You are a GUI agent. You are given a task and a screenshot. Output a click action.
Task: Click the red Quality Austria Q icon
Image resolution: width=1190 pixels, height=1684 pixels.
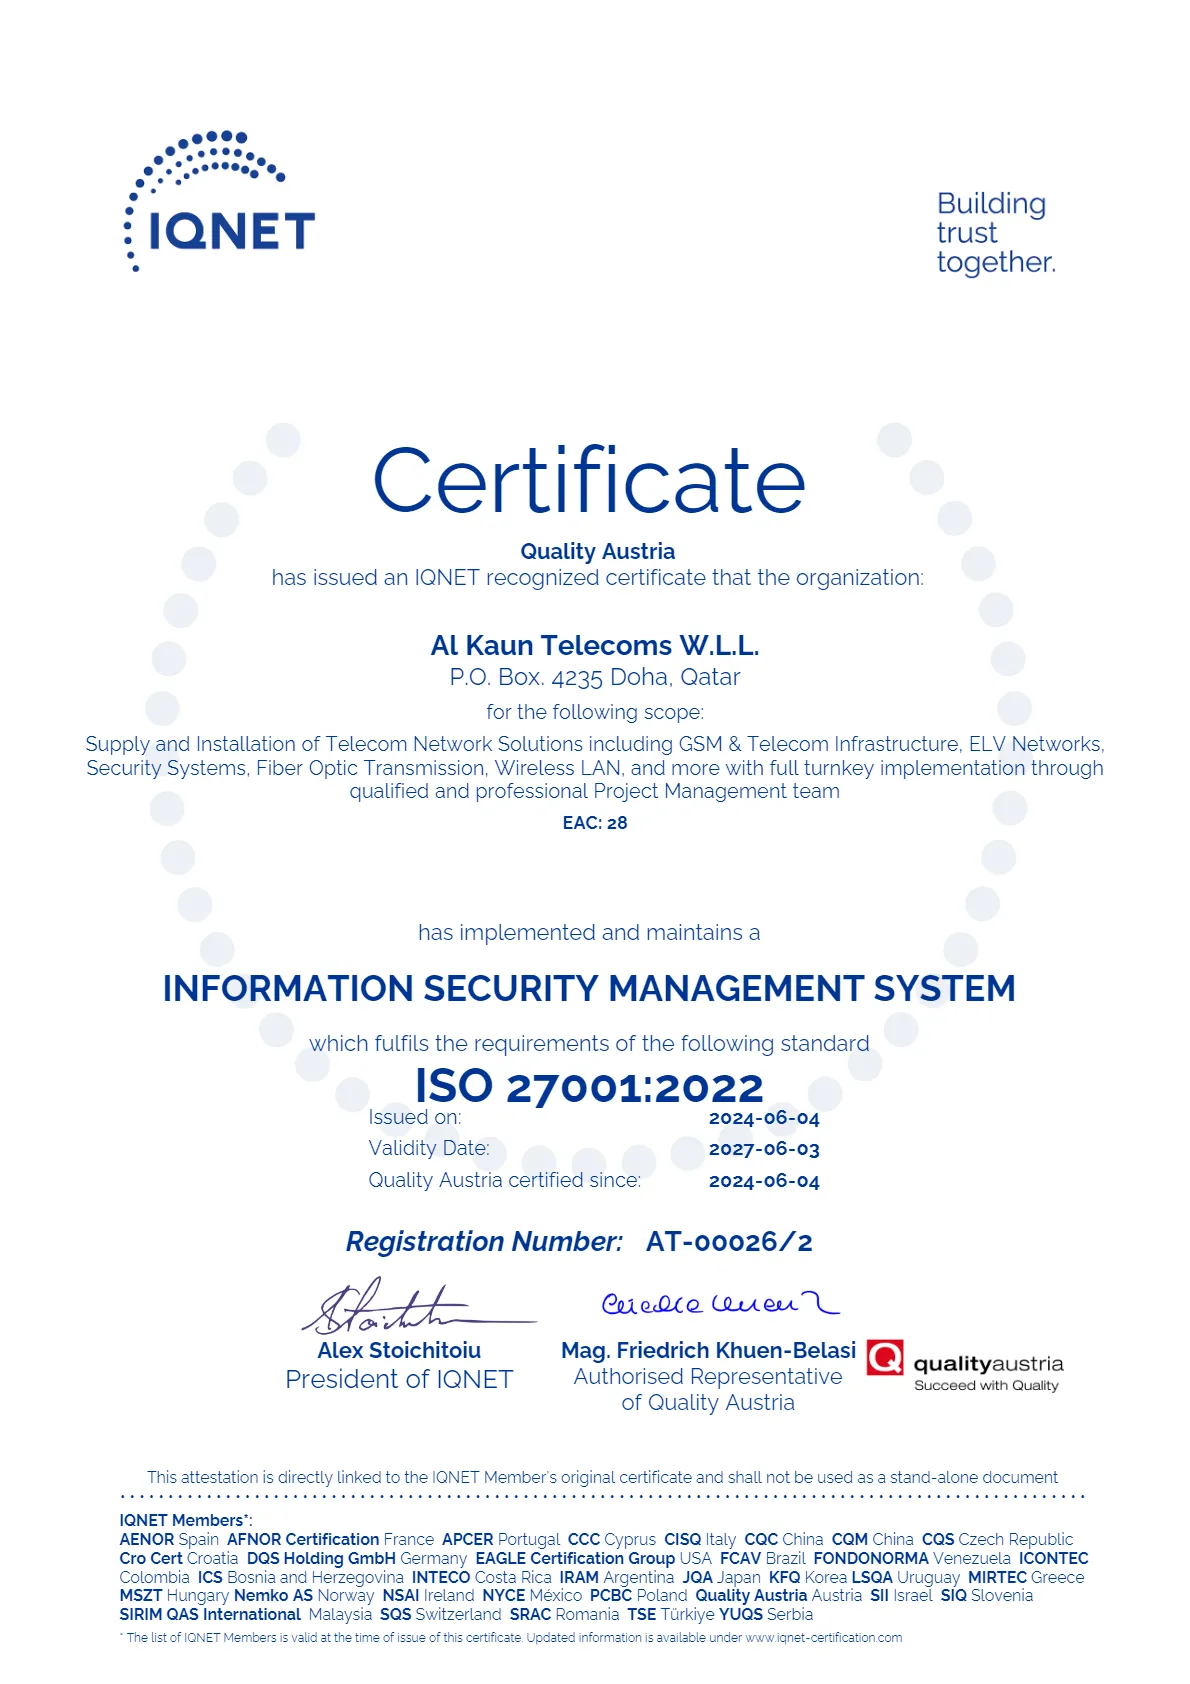(x=884, y=1358)
